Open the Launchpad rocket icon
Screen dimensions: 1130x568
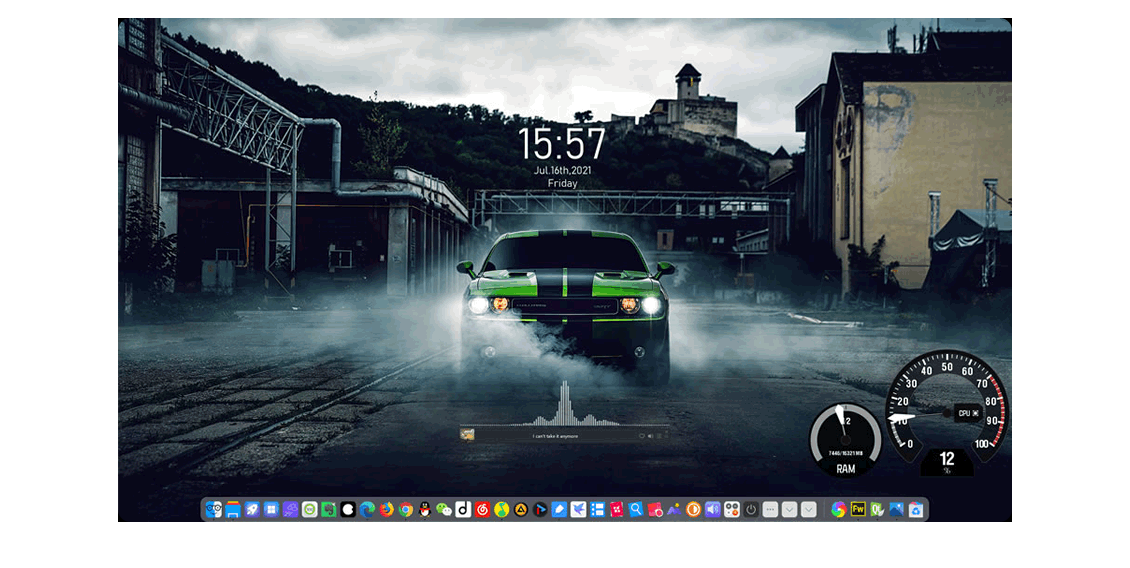(x=252, y=510)
